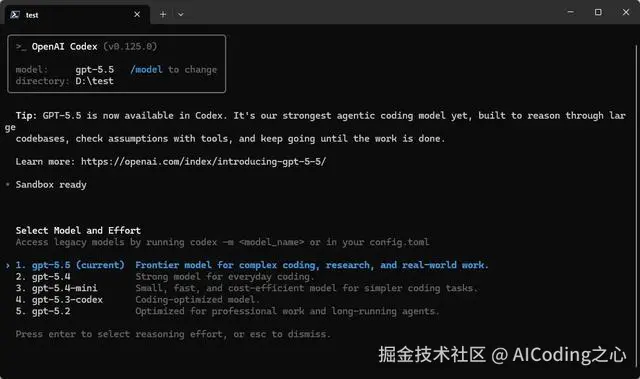Image resolution: width=640 pixels, height=379 pixels.
Task: Click the version number v0.125.0
Action: point(130,47)
